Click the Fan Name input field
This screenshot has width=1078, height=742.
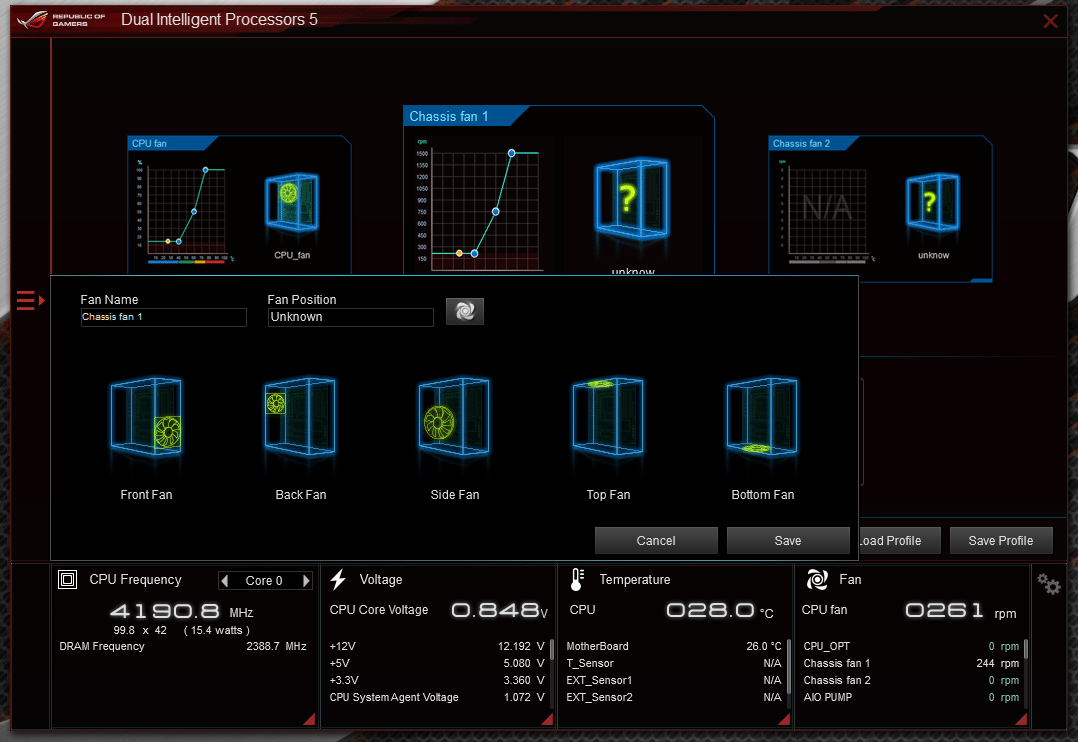point(164,317)
